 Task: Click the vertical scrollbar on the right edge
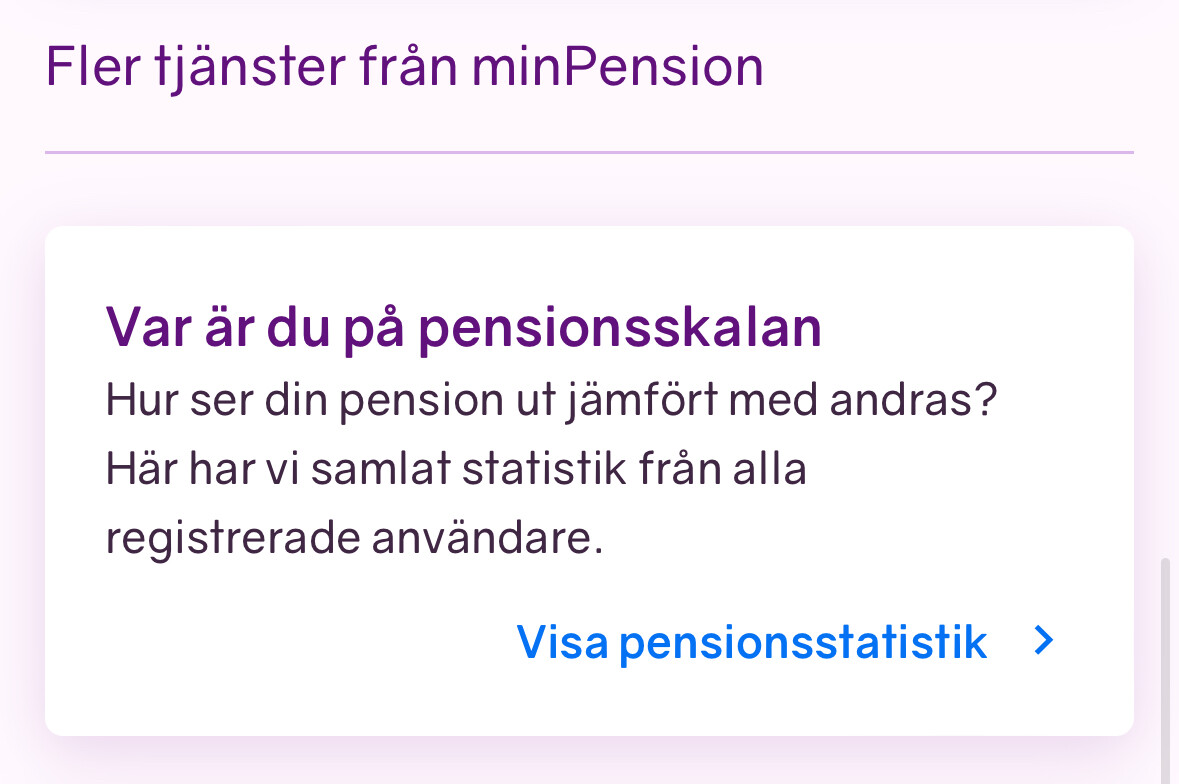1164,670
